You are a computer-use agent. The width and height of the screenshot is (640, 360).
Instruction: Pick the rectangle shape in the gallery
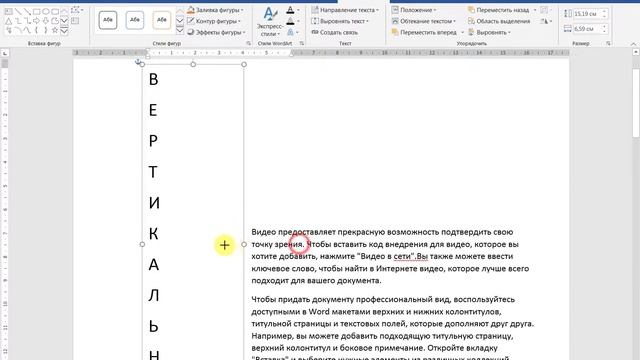pos(36,11)
